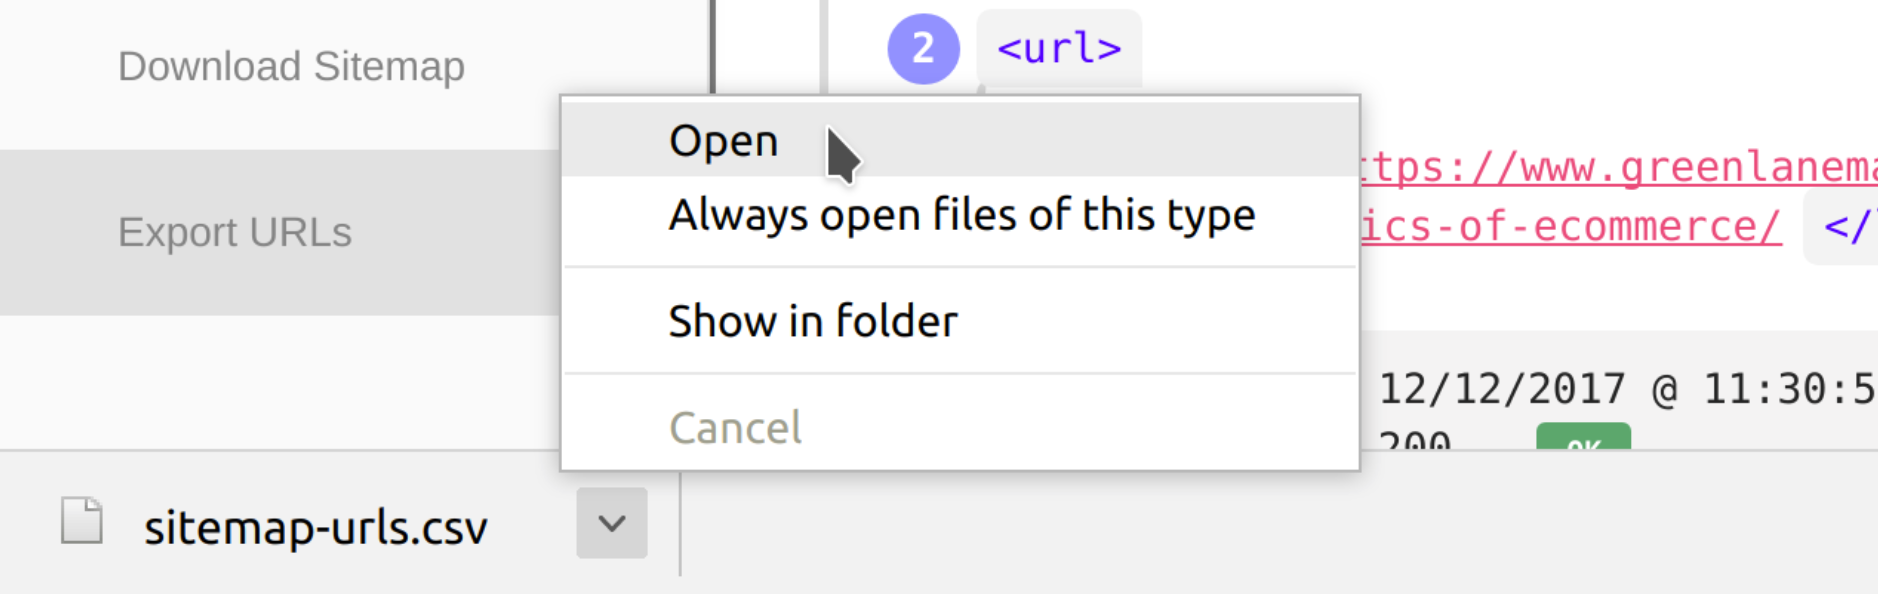
Task: Click the gray splitter left of XML view
Action: point(822,47)
